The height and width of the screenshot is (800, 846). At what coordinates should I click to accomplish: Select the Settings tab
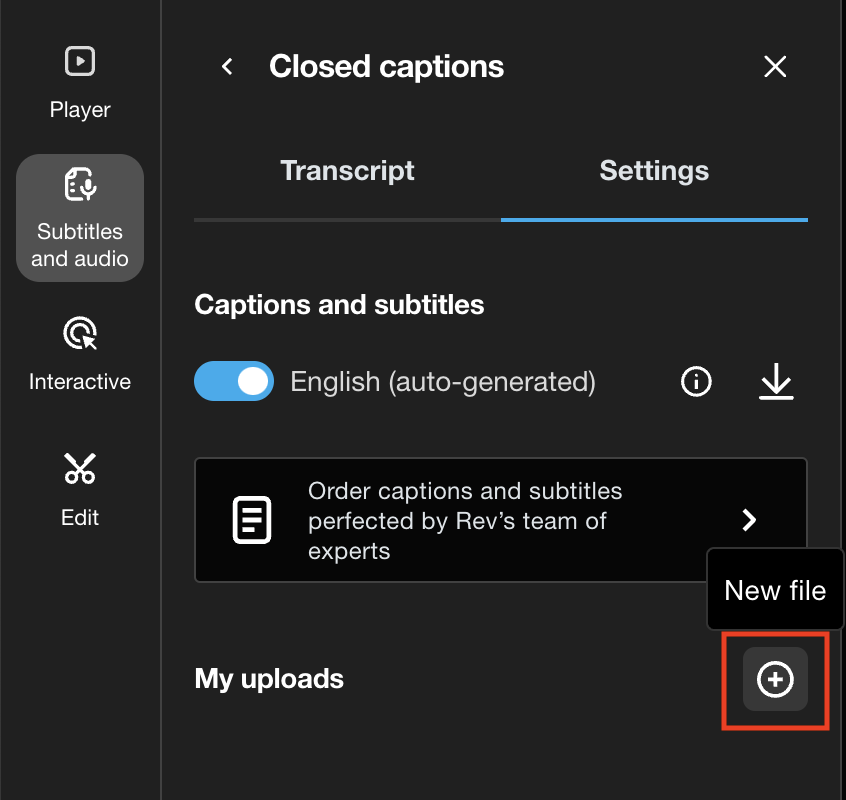tap(654, 171)
